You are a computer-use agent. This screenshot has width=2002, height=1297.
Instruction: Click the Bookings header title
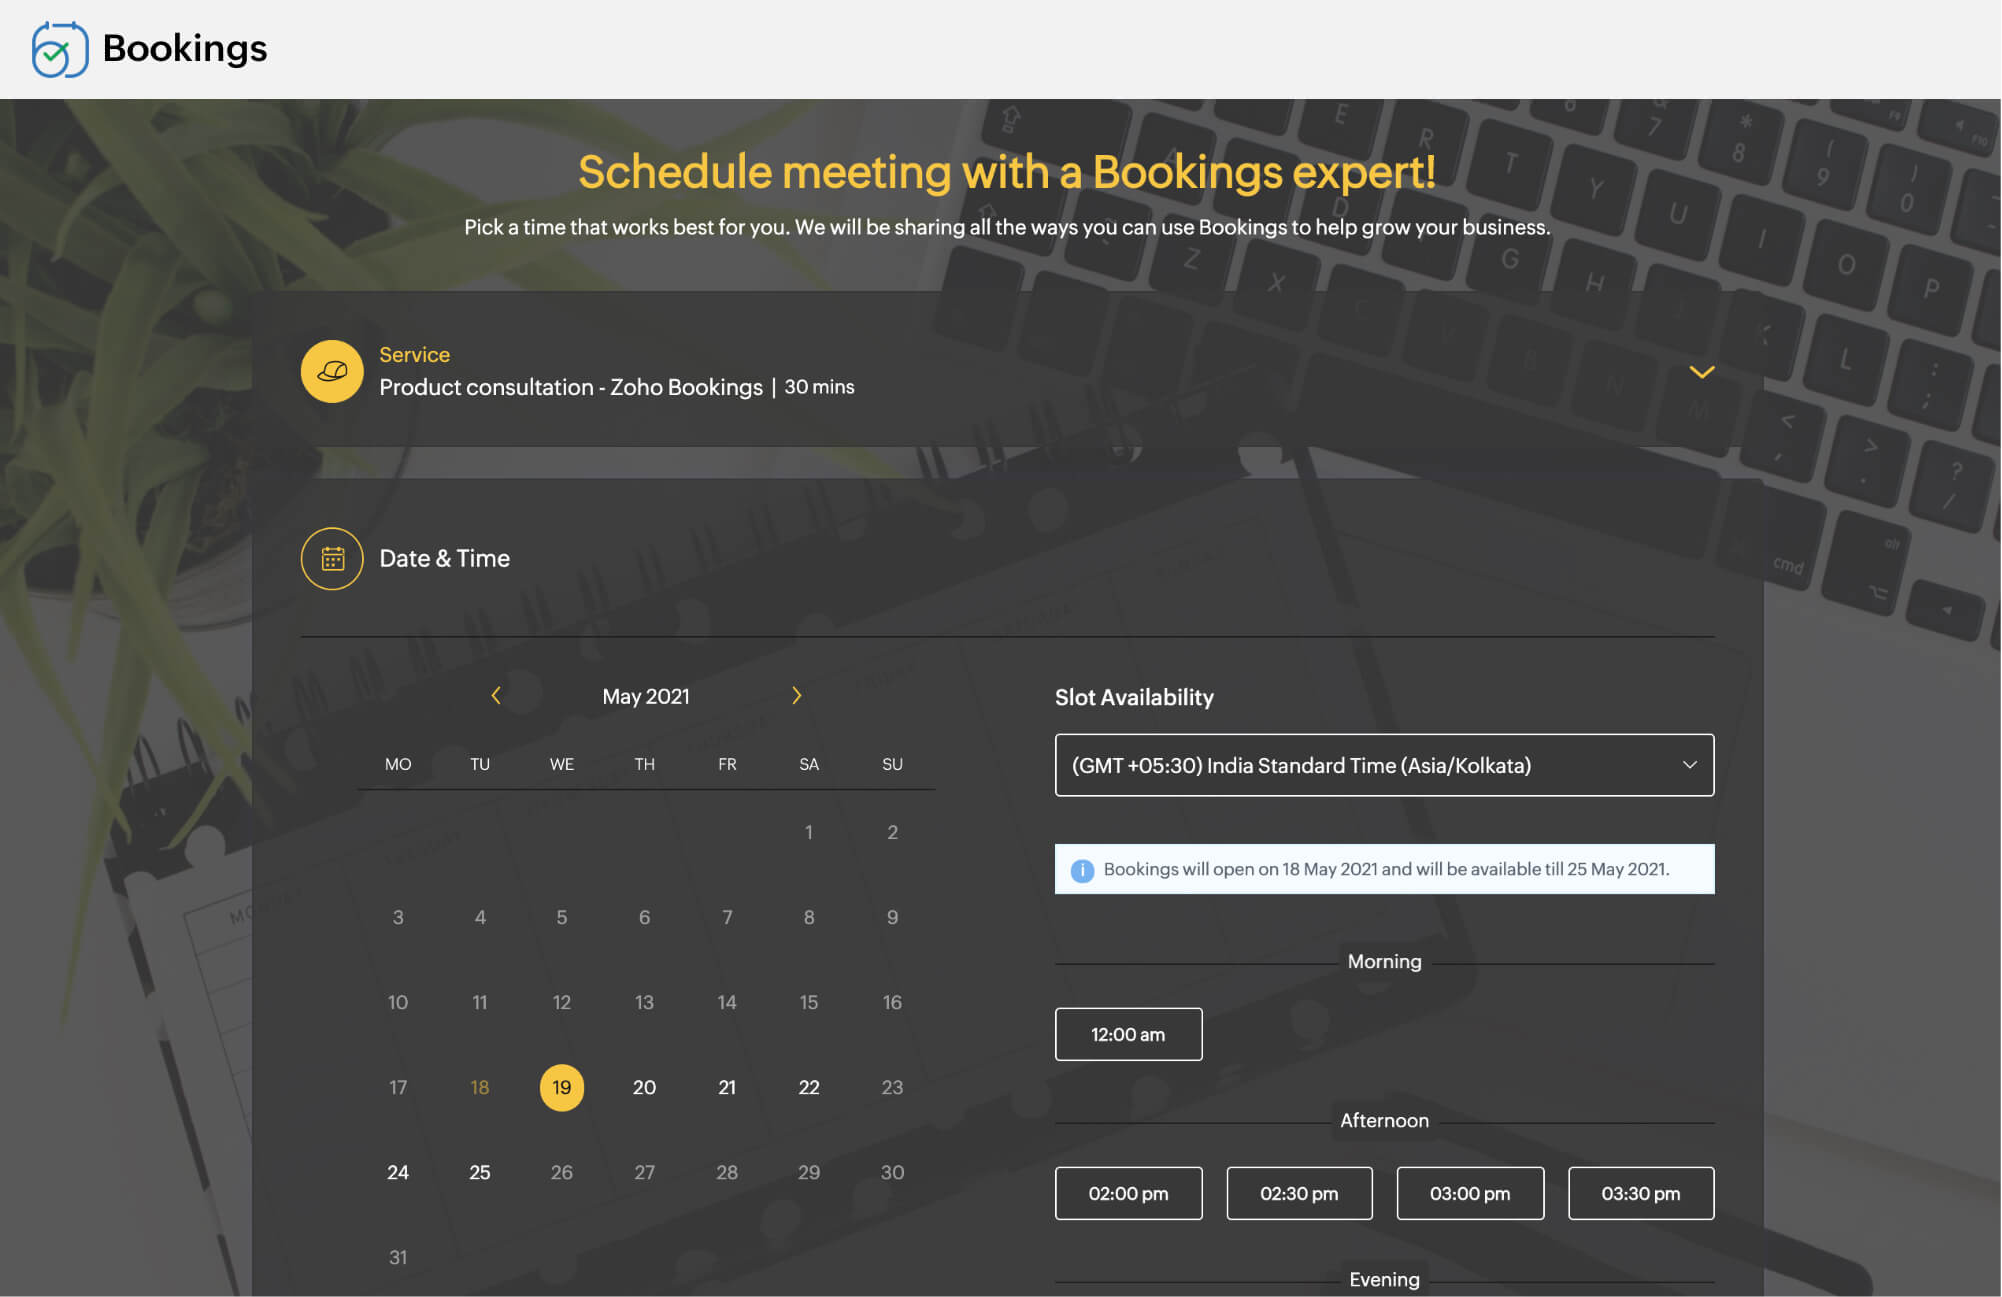(185, 48)
